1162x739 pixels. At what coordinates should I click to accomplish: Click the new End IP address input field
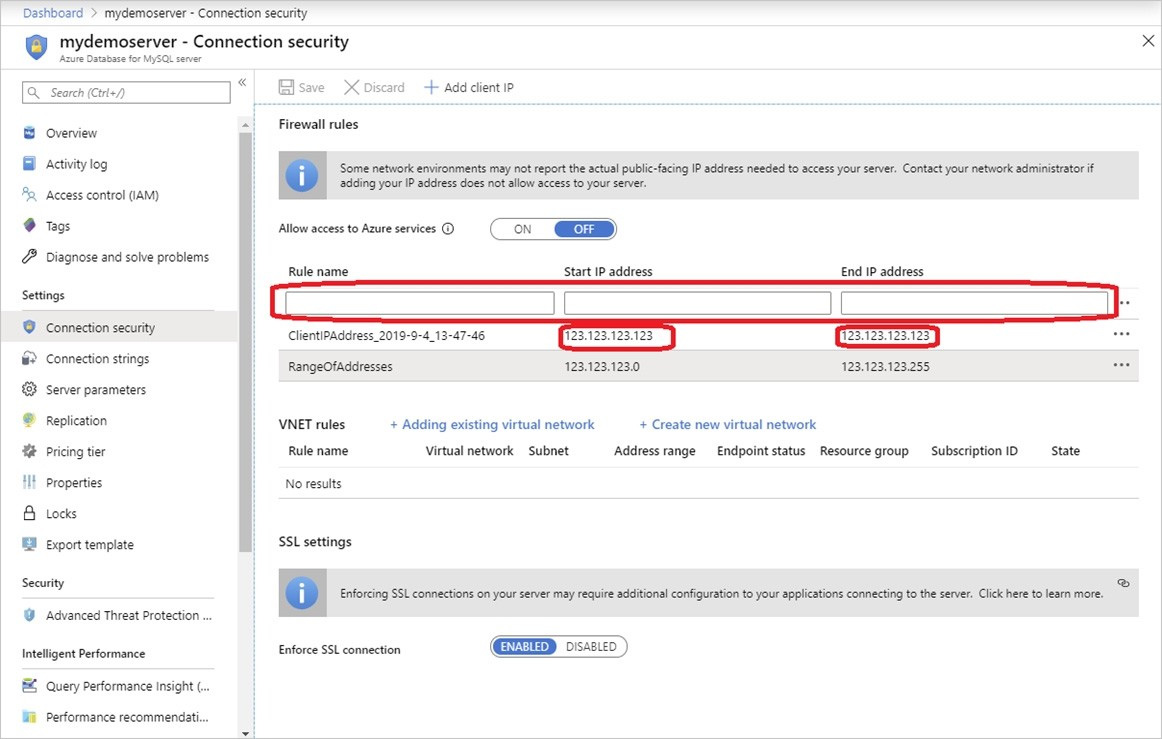(975, 302)
